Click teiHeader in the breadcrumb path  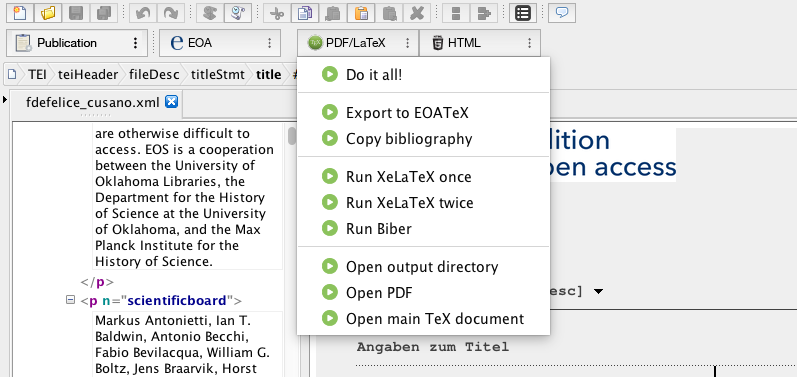[88, 75]
